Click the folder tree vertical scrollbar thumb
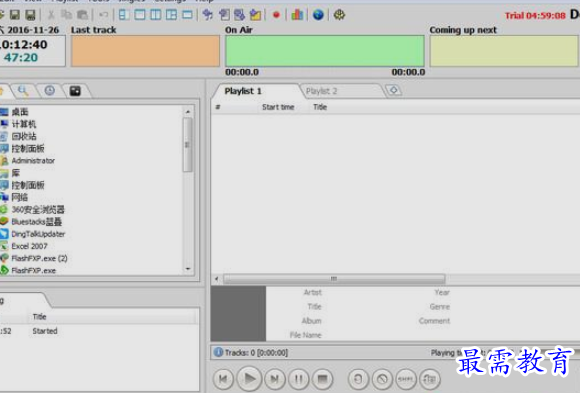Viewport: 580px width, 393px height. [188, 145]
